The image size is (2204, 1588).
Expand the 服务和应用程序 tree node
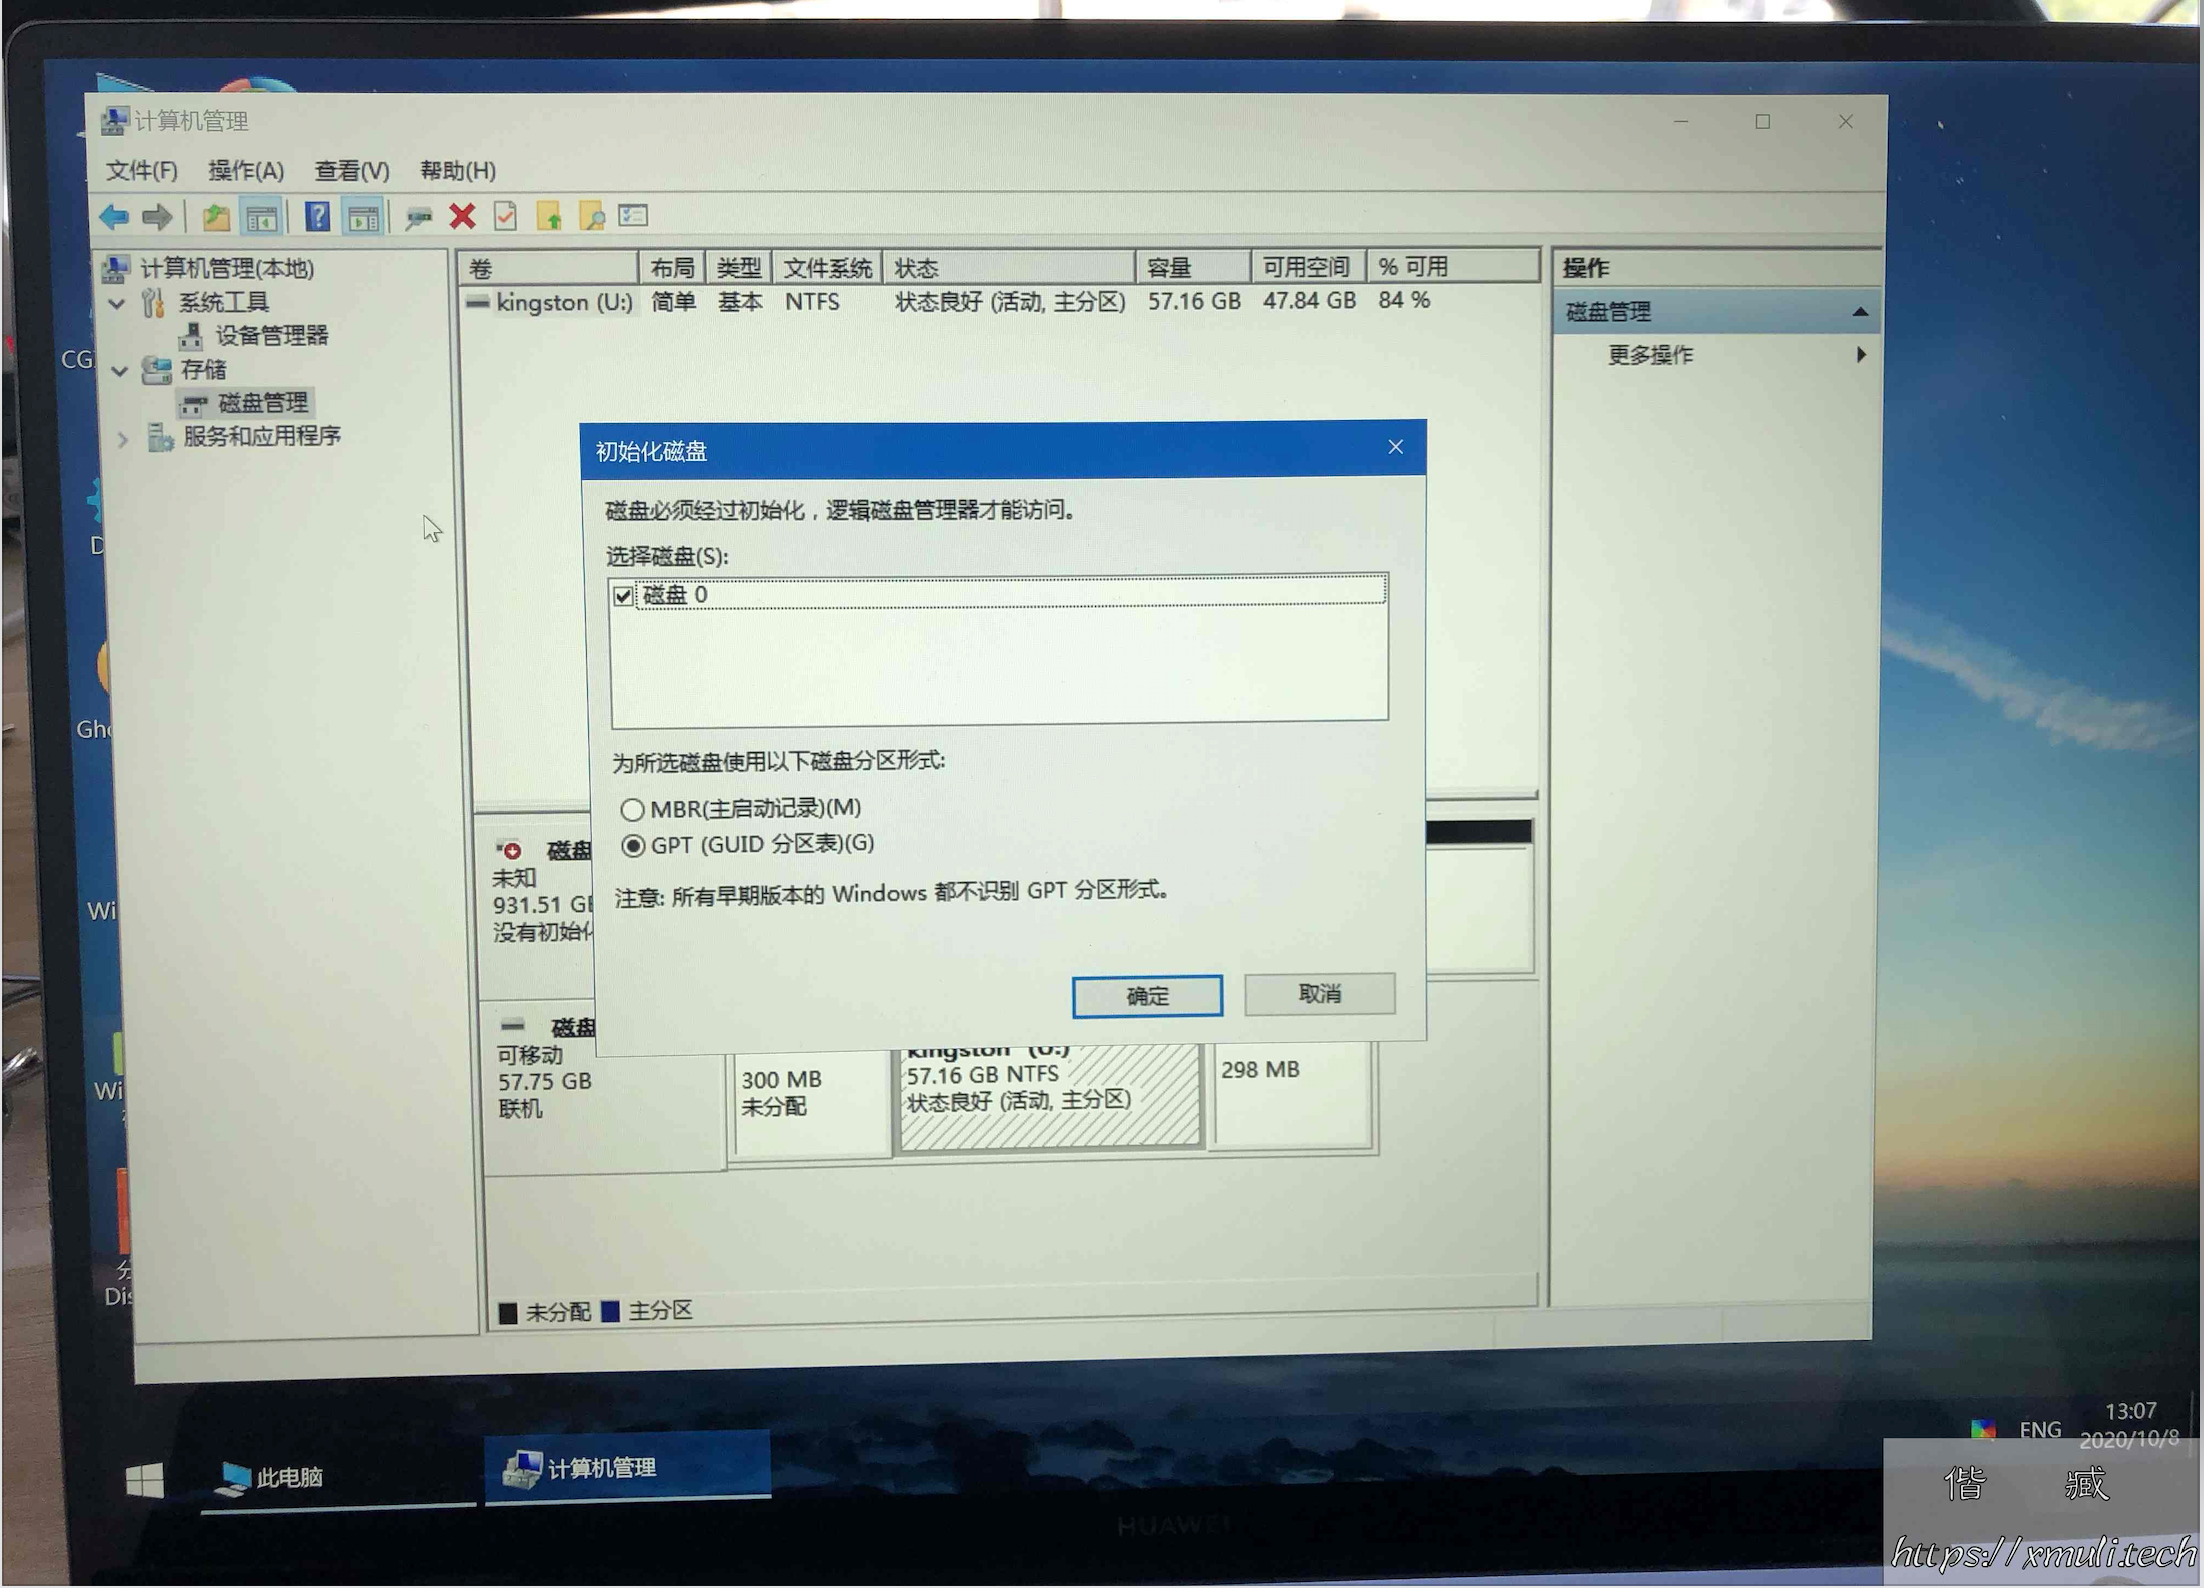pyautogui.click(x=122, y=438)
